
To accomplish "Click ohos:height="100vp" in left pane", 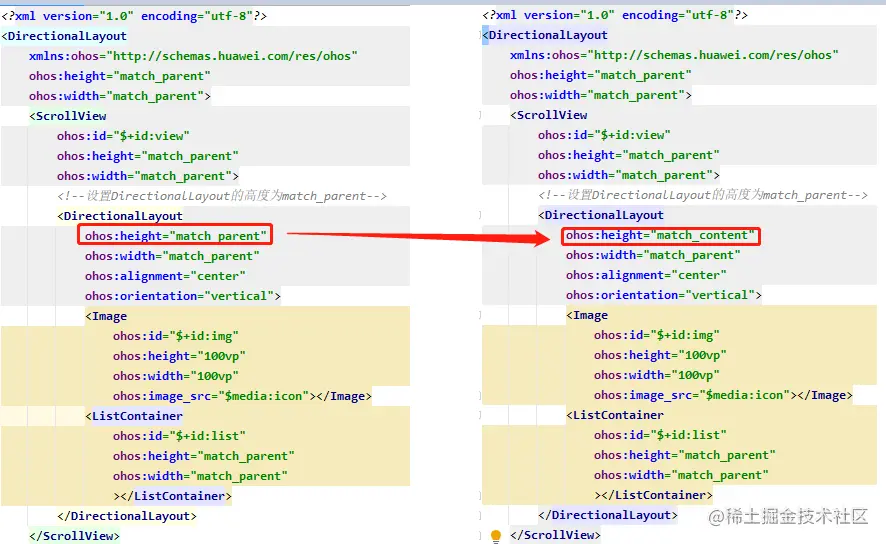I will (x=179, y=356).
